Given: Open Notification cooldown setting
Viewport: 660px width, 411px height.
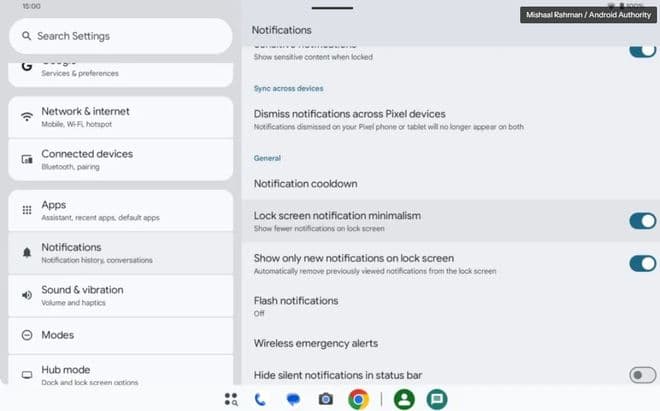Looking at the screenshot, I should coord(305,184).
